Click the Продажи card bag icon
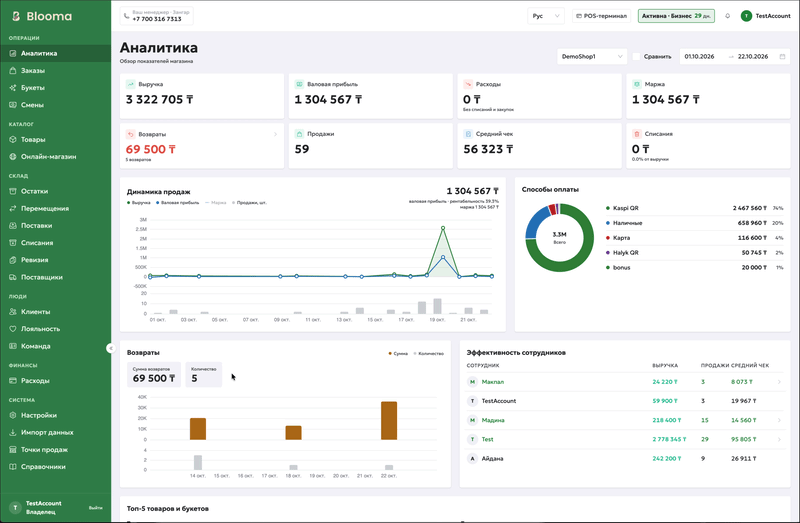Image resolution: width=800 pixels, height=523 pixels. [x=299, y=134]
